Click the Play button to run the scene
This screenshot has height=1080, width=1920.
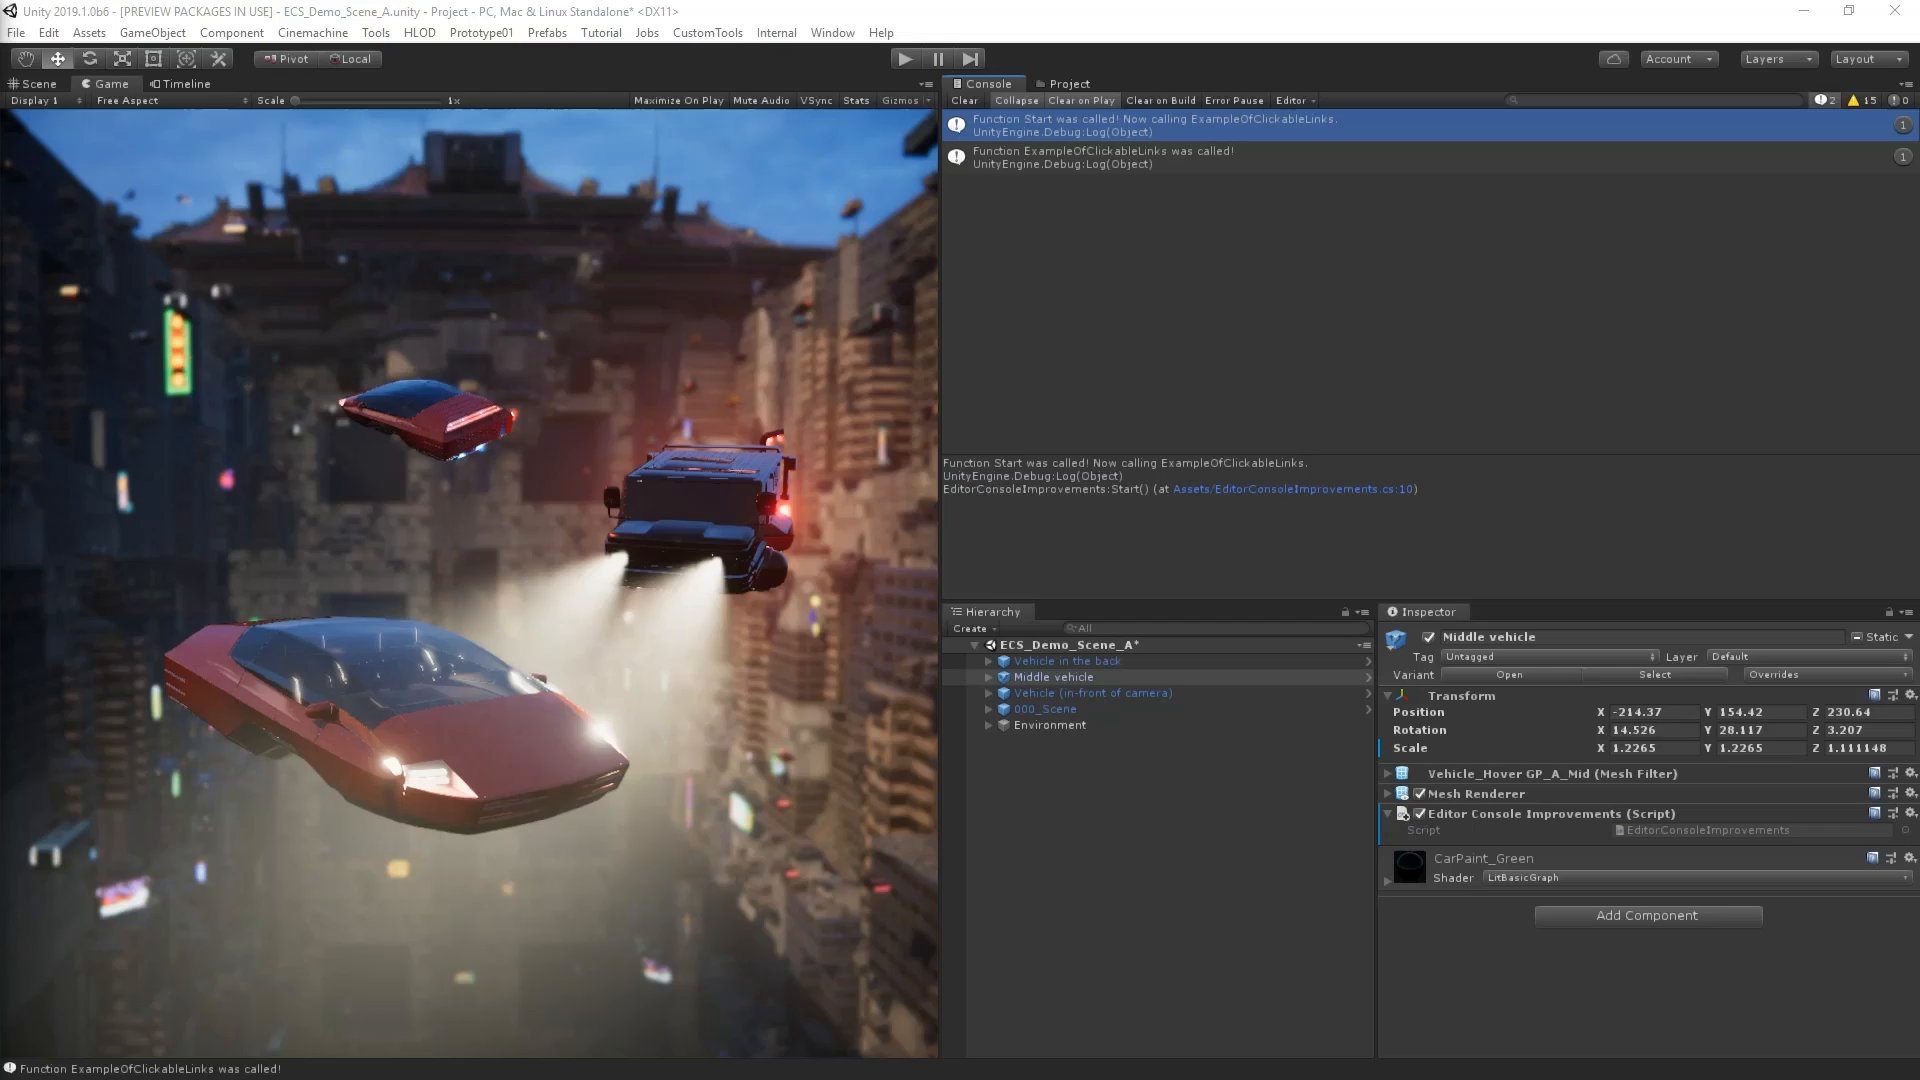tap(905, 58)
